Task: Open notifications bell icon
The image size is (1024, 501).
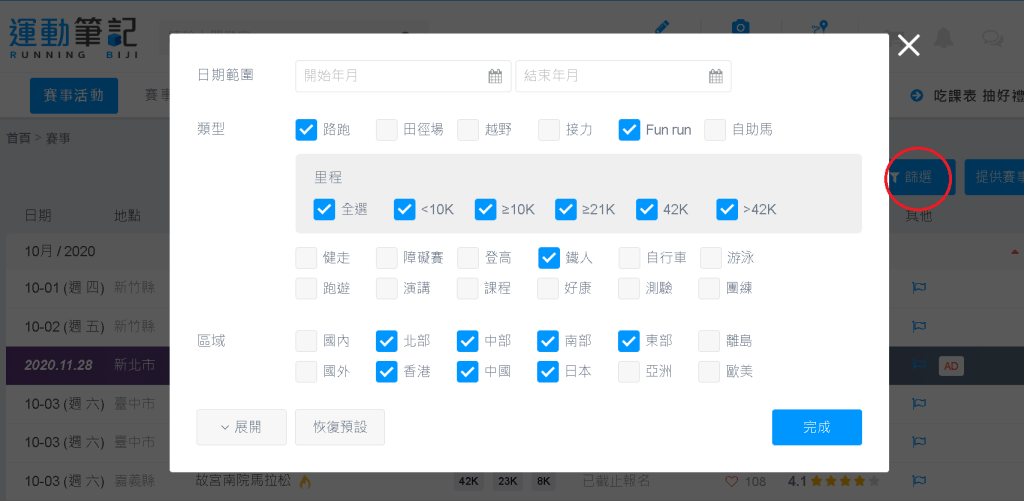Action: point(942,38)
